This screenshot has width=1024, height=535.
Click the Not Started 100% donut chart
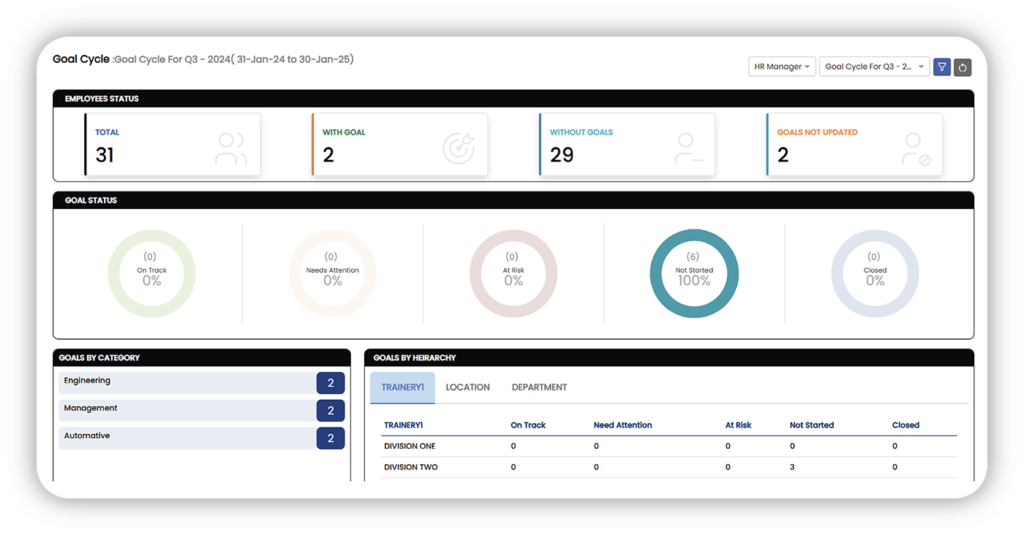694,273
